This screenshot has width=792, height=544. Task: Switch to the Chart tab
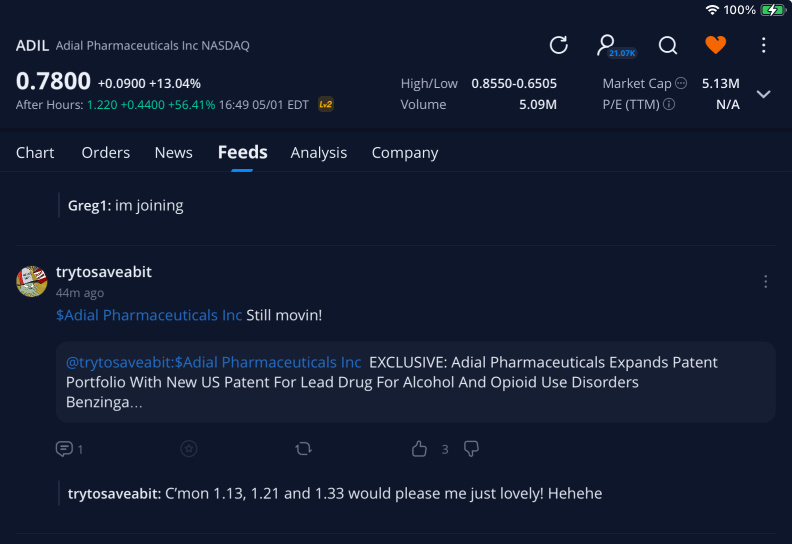pyautogui.click(x=35, y=153)
